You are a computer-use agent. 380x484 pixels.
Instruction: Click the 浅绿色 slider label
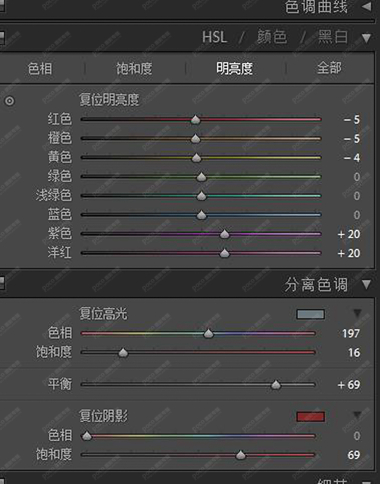54,195
